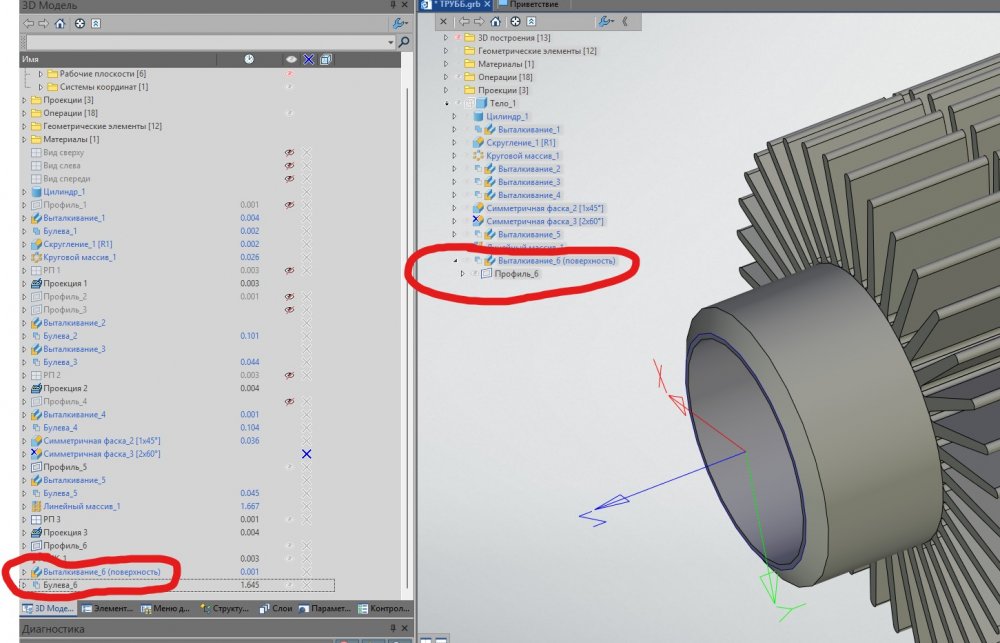Click the forward arrow in viewport tree toolbar
Image resolution: width=1000 pixels, height=643 pixels.
pos(479,22)
